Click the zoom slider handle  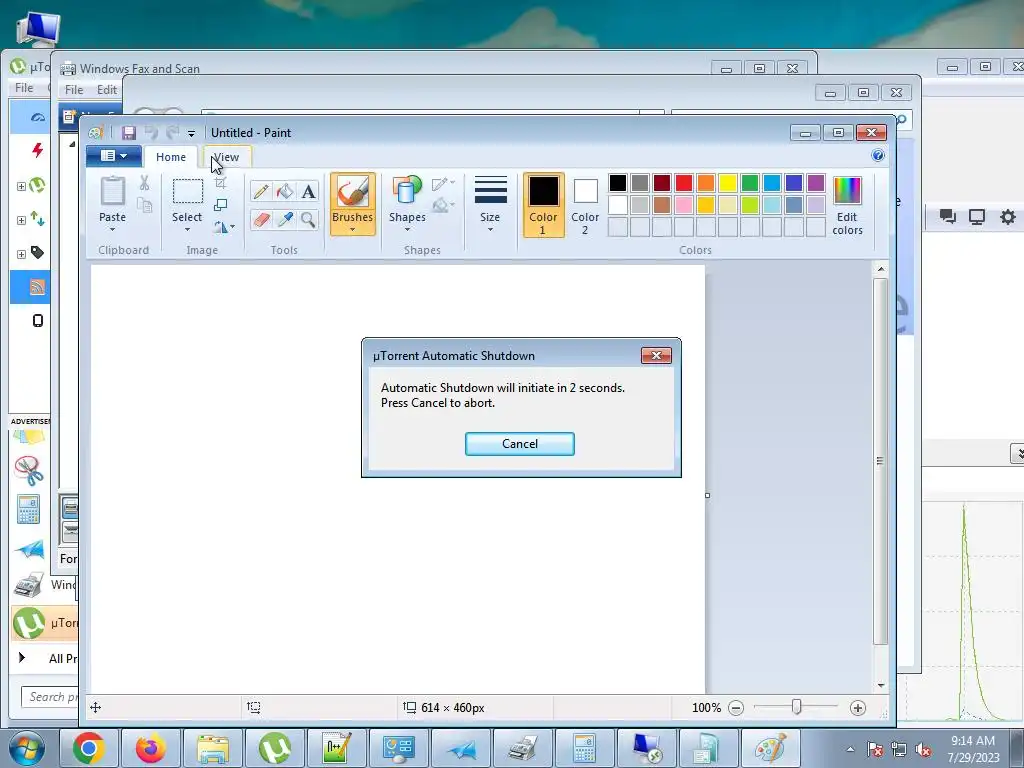tap(796, 707)
